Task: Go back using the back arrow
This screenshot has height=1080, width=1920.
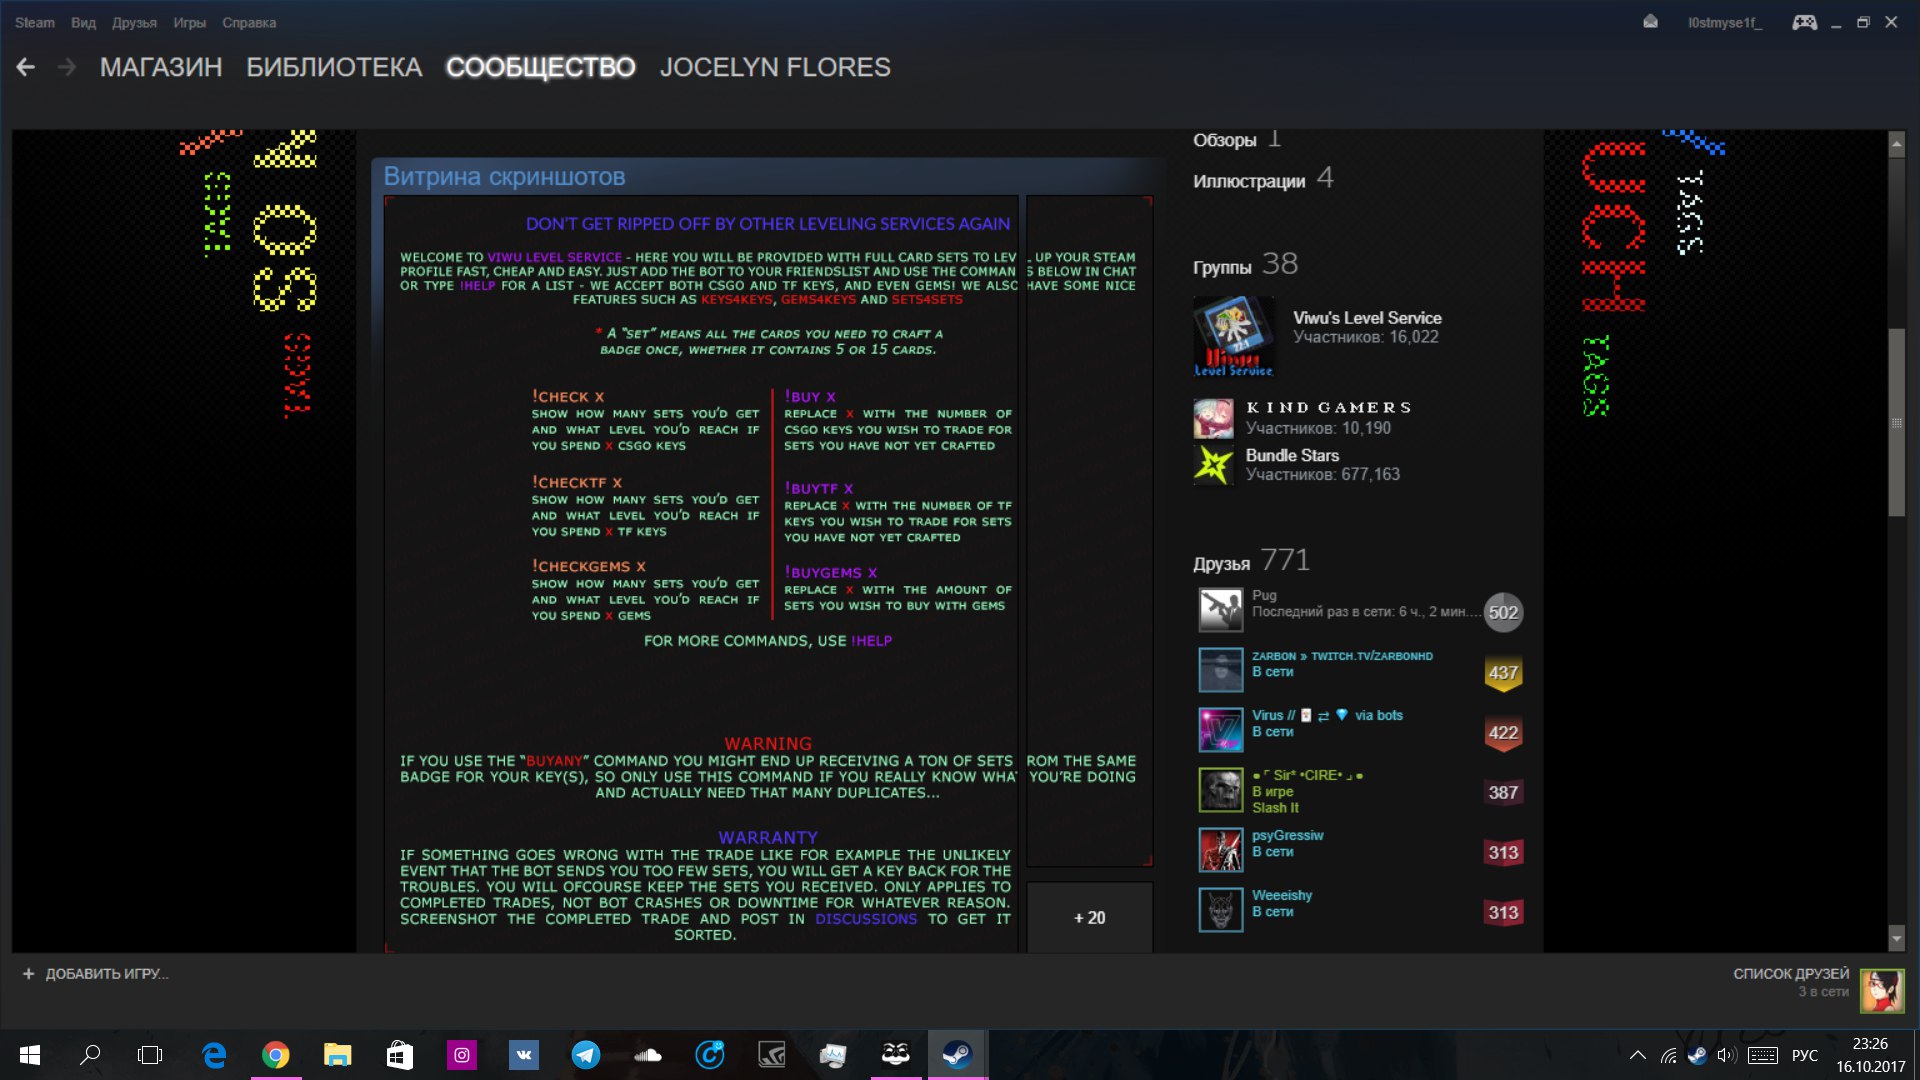Action: (x=26, y=67)
